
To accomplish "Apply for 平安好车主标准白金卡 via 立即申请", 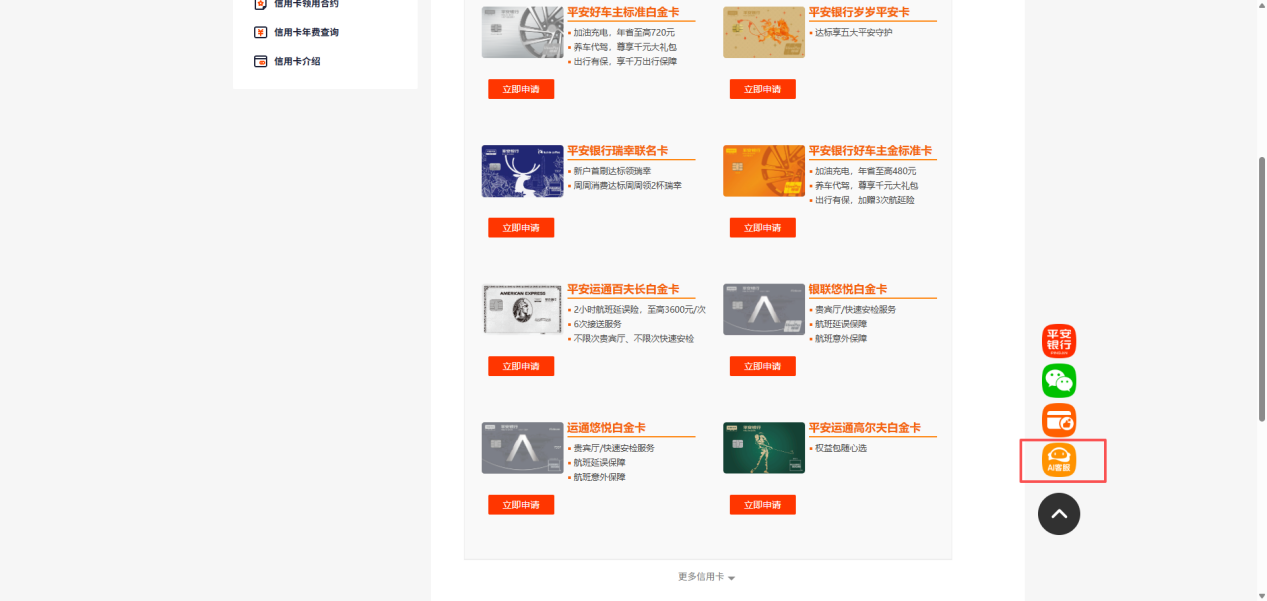I will pyautogui.click(x=521, y=89).
